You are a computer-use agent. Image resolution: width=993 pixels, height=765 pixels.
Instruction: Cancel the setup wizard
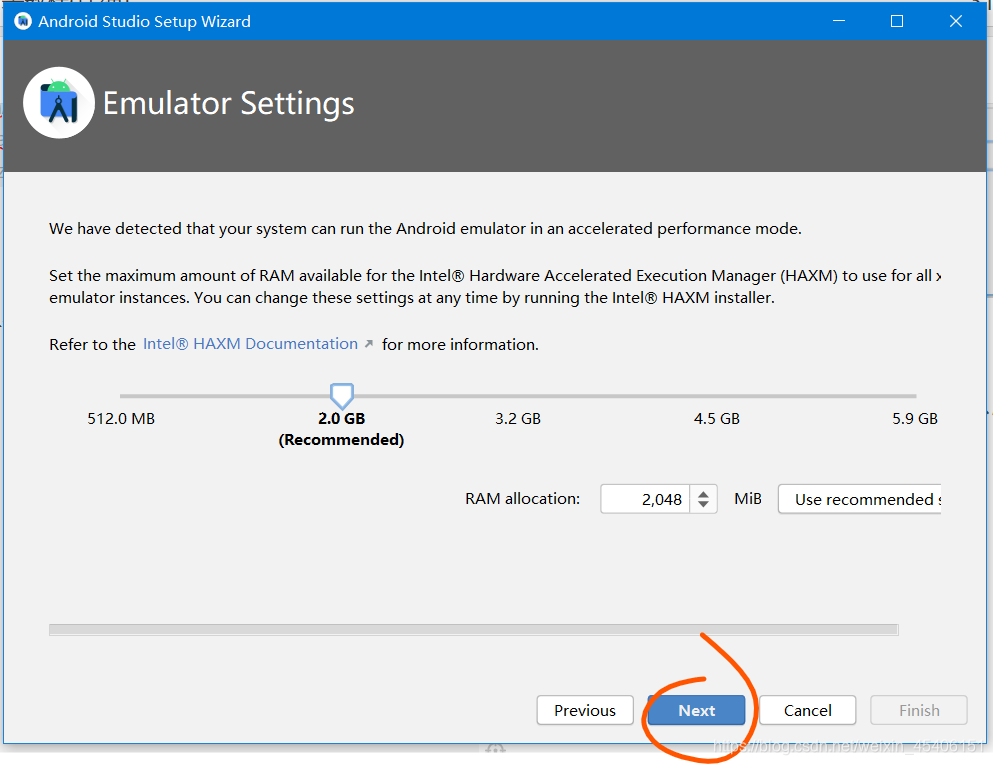pyautogui.click(x=807, y=710)
